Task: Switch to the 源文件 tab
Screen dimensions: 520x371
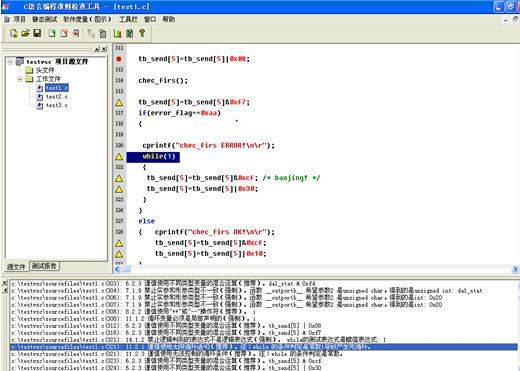Action: pyautogui.click(x=16, y=267)
